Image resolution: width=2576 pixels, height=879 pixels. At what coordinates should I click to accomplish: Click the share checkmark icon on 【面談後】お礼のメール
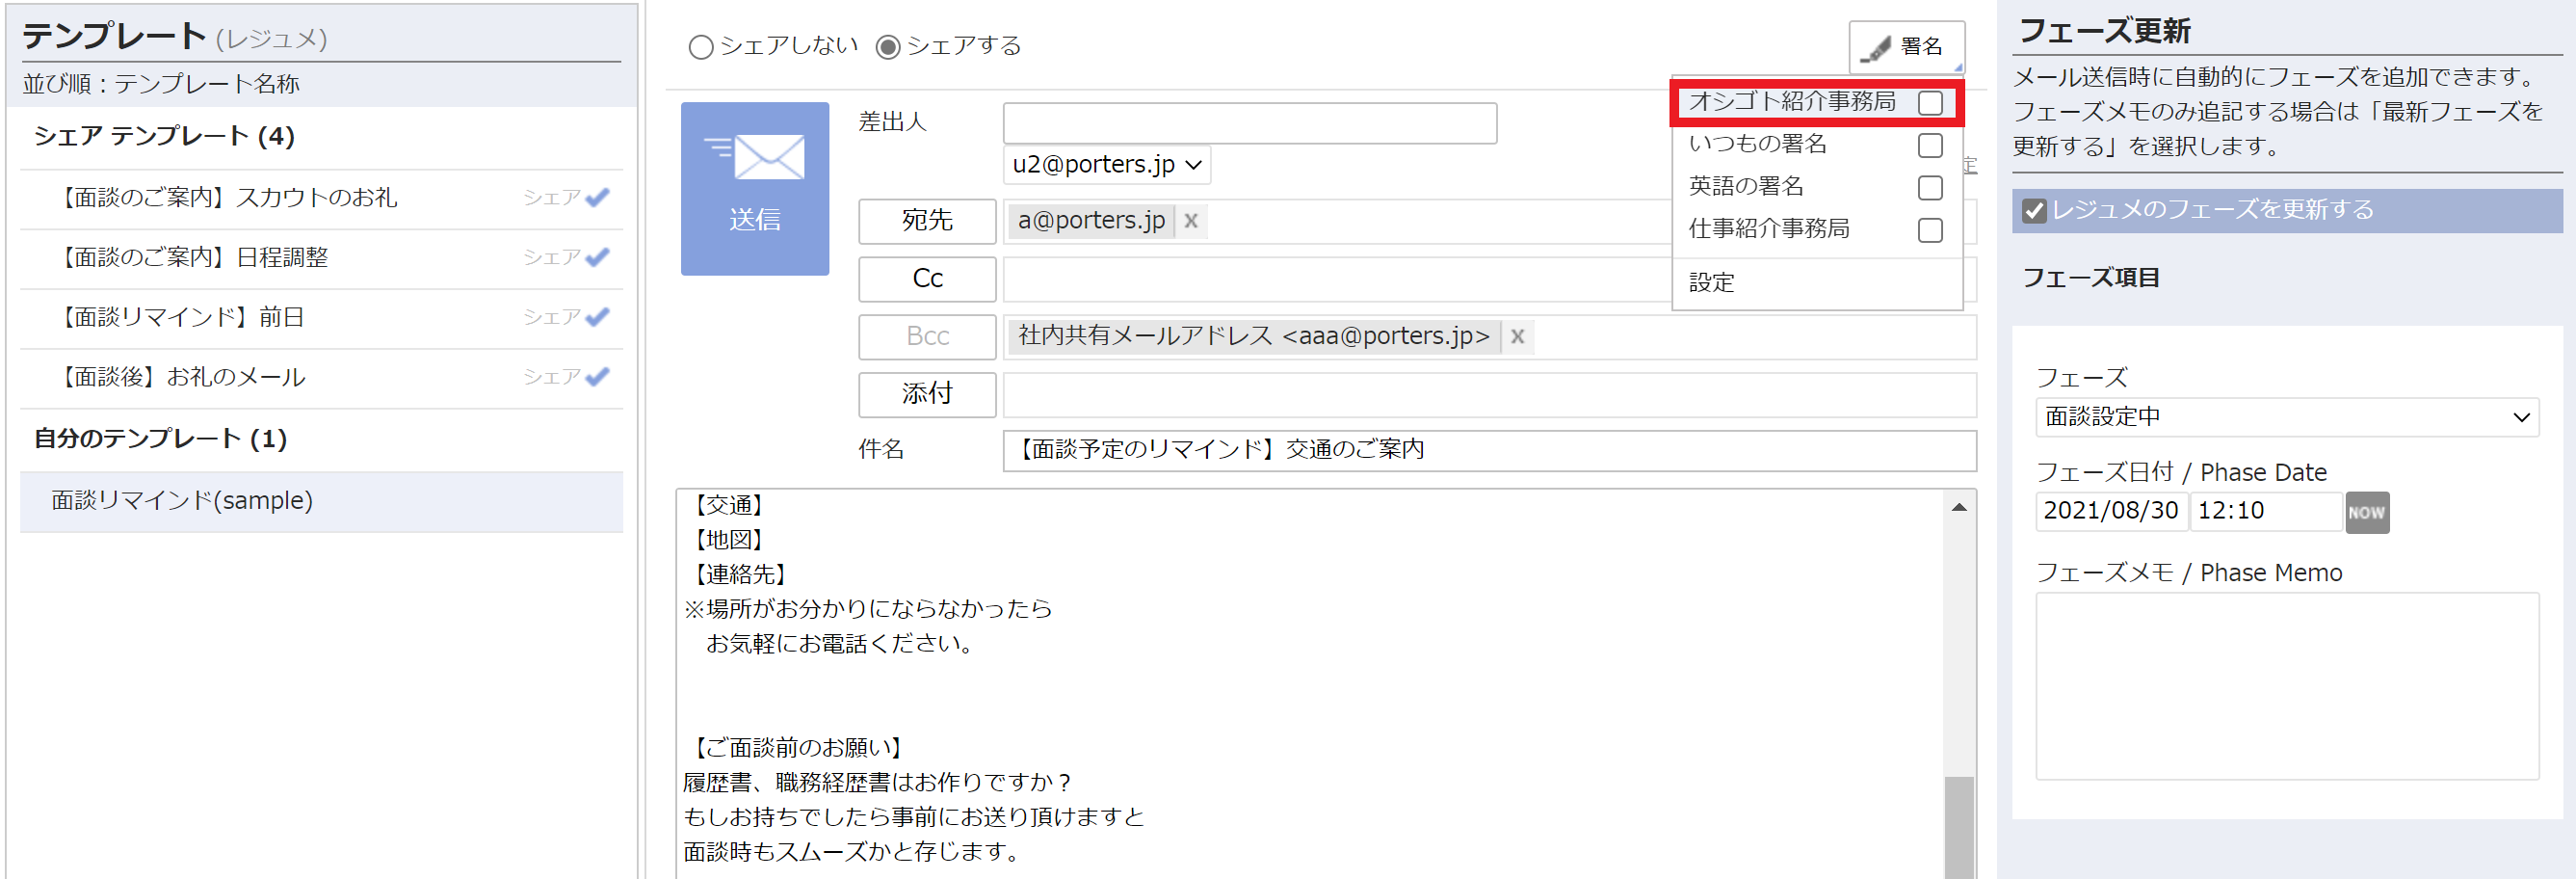coord(597,376)
